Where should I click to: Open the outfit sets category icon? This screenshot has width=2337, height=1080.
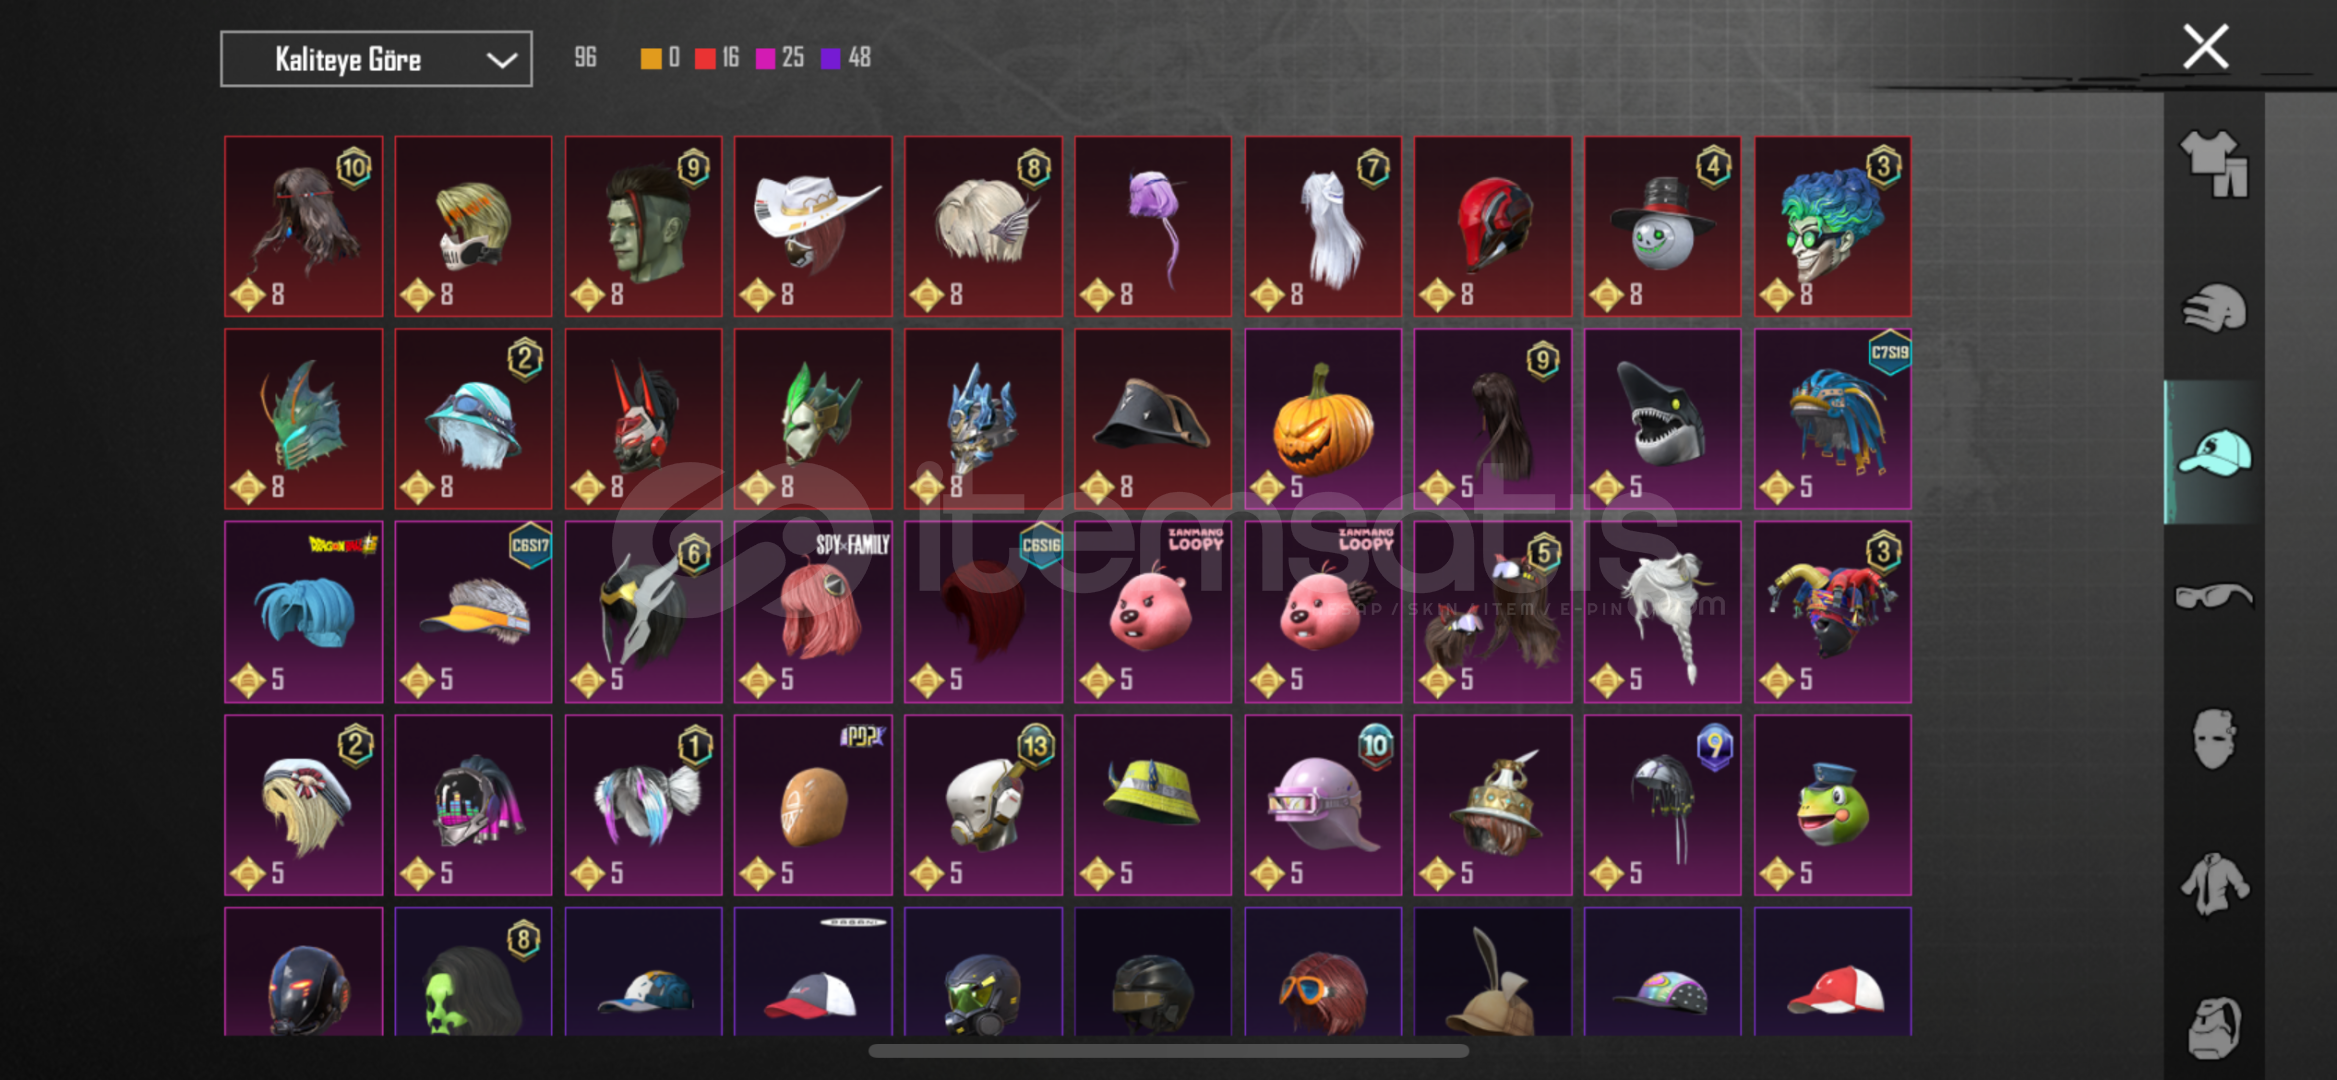[x=2214, y=164]
